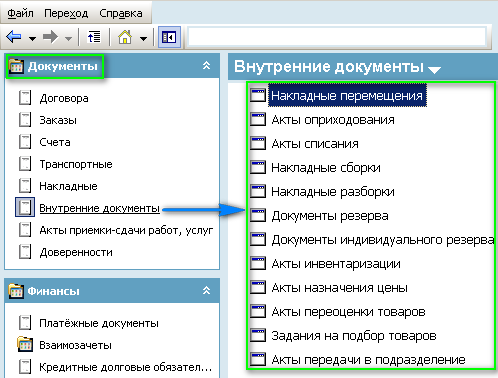Click the icon beside Кредитные долговые обязател...
The height and width of the screenshot is (378, 498).
point(25,366)
